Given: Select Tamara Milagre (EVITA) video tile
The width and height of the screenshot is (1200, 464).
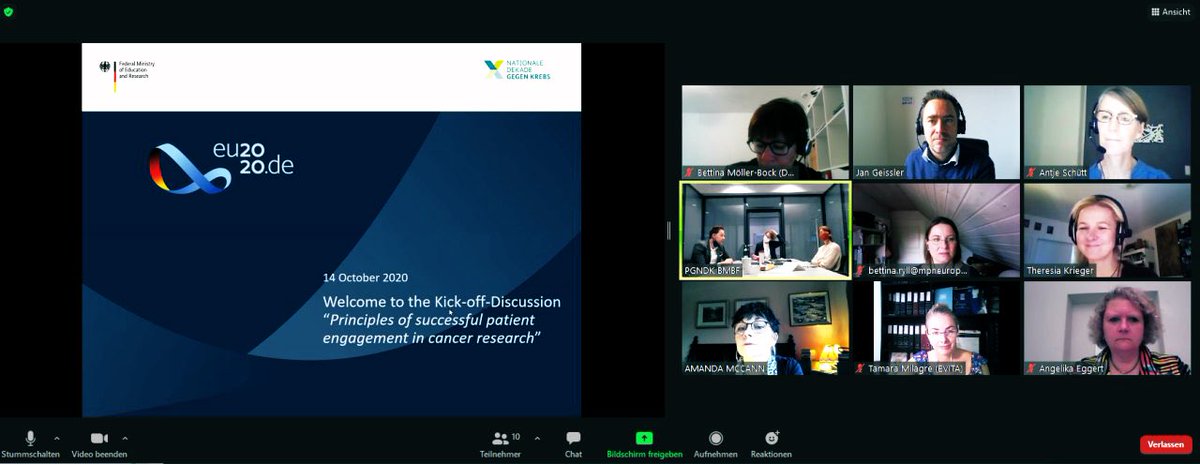Looking at the screenshot, I should (936, 328).
